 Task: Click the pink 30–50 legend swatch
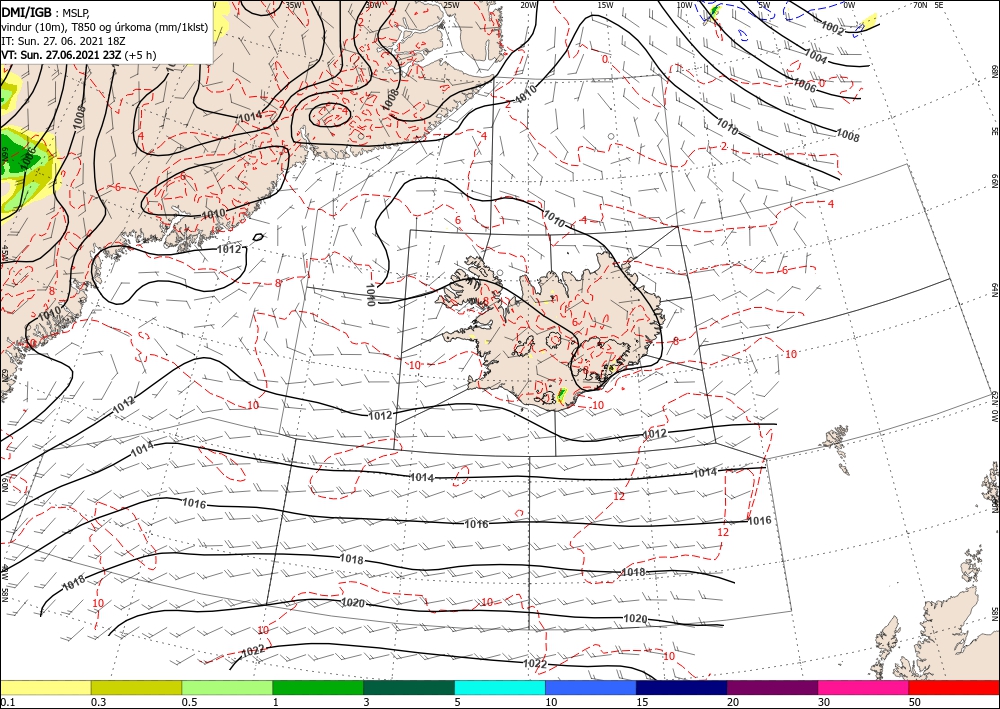(864, 687)
